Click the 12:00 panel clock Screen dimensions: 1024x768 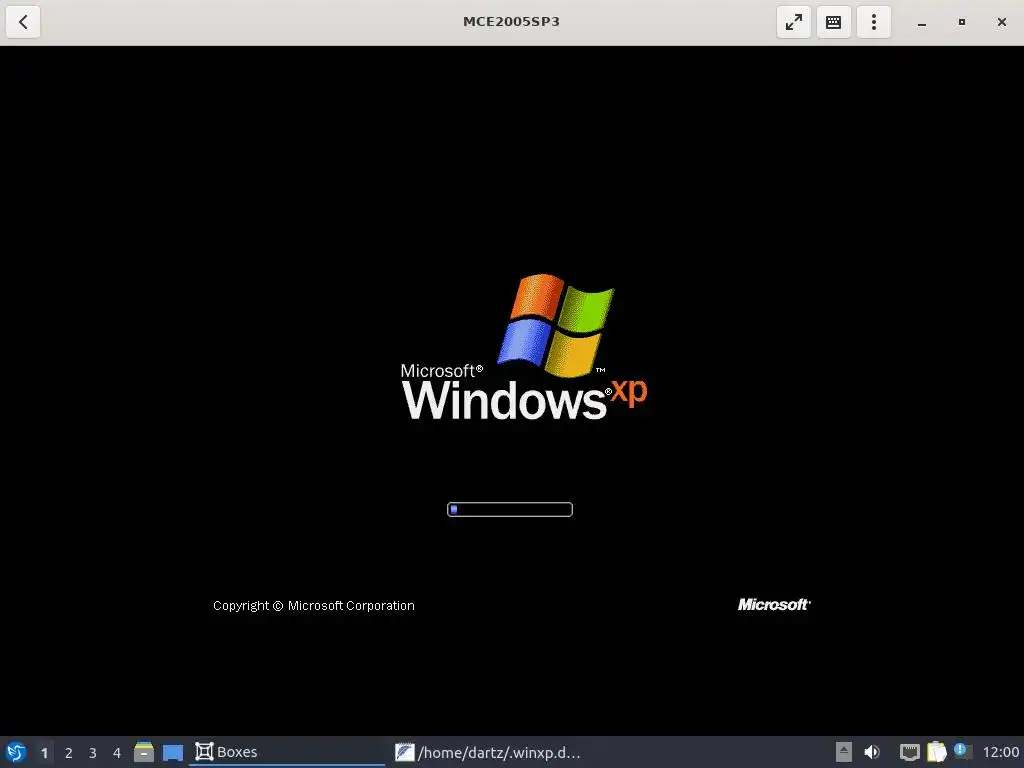tap(1000, 752)
